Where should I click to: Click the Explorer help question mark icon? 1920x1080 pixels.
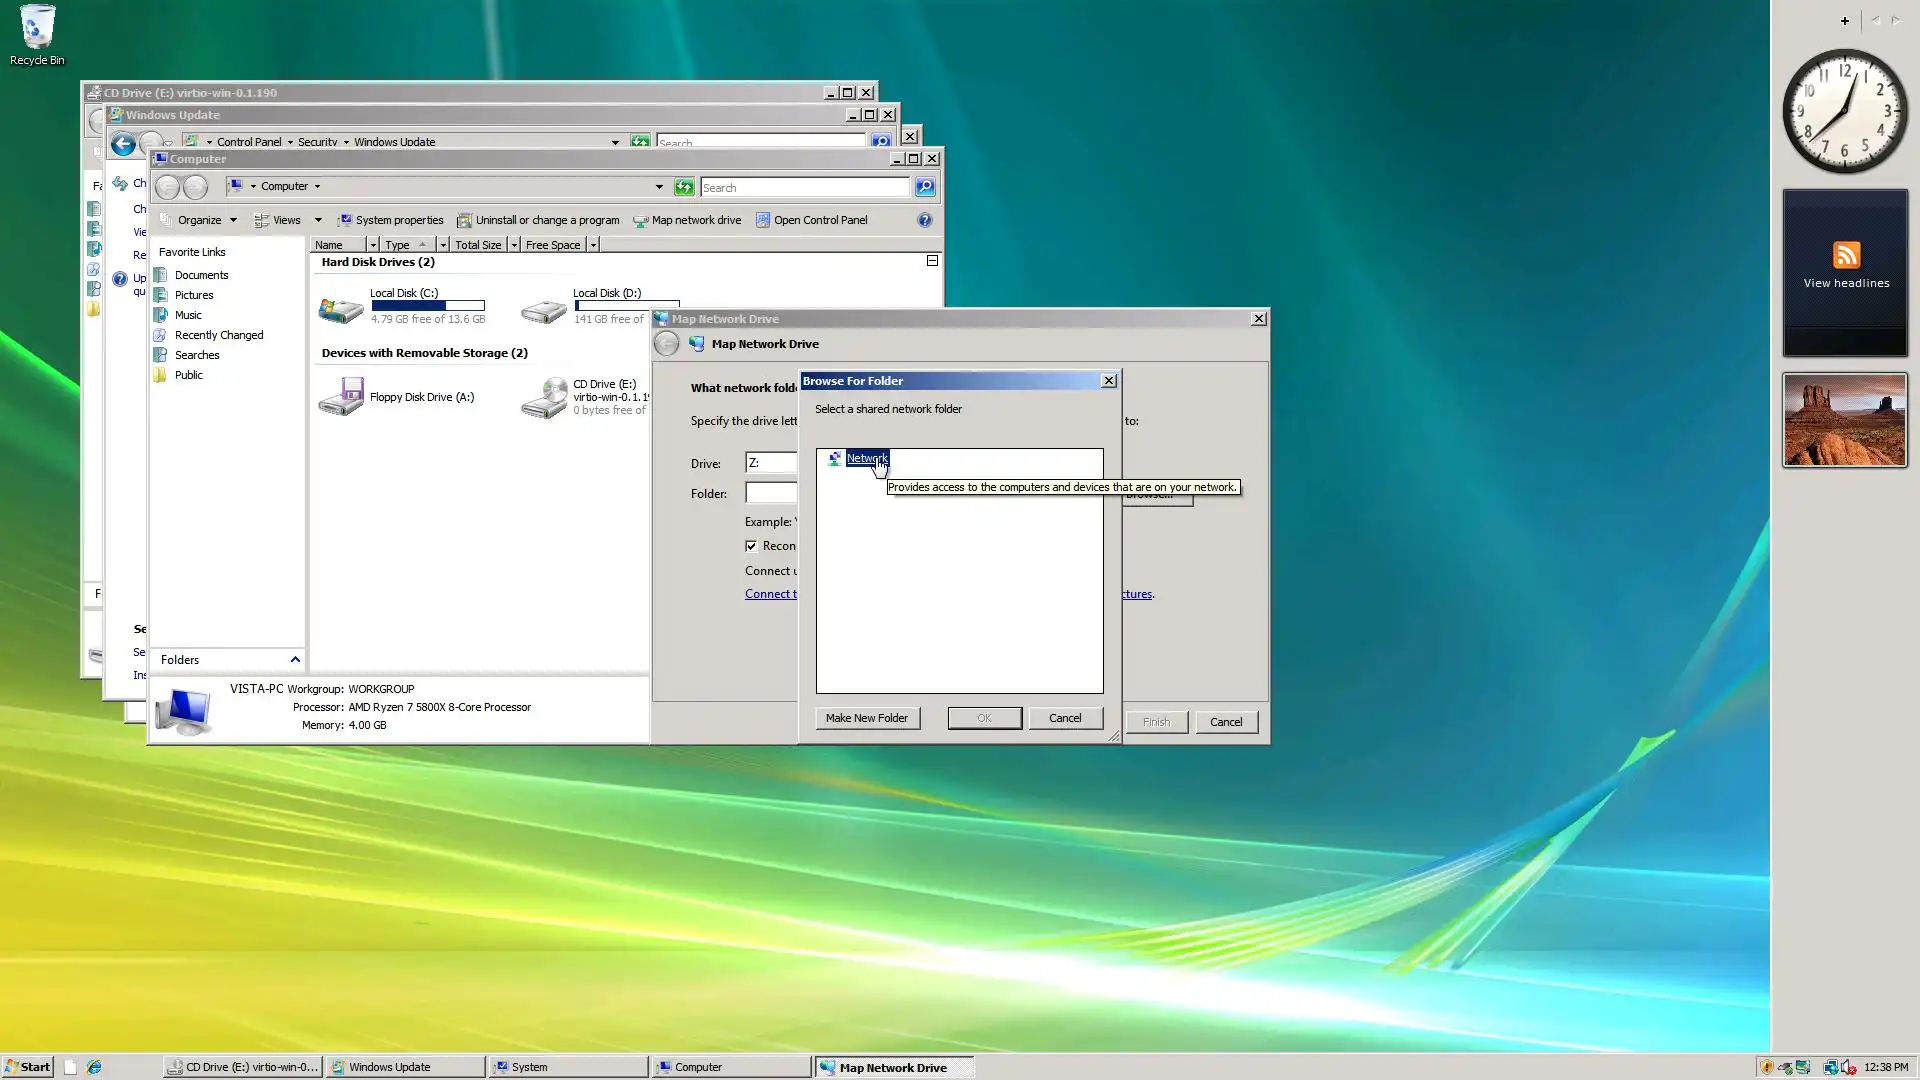pyautogui.click(x=925, y=220)
